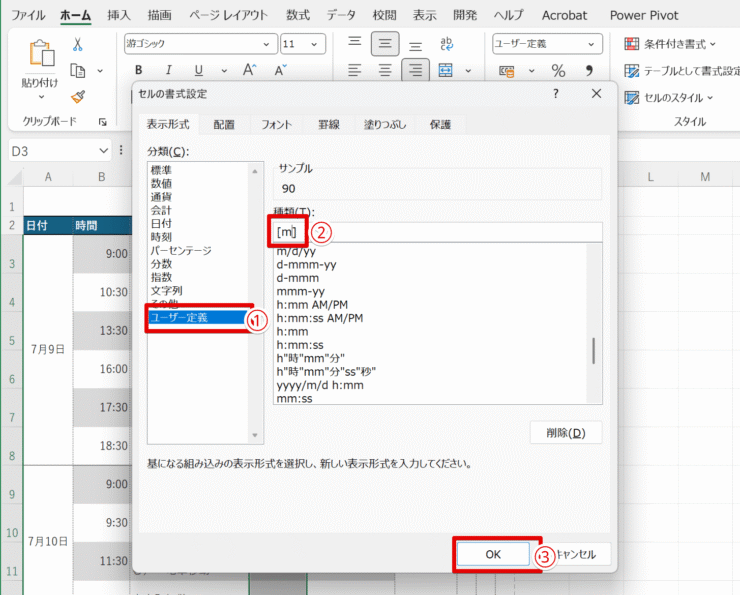Screen dimensions: 740x595
Task: Open the Name Box dropdown arrow
Action: [x=103, y=151]
